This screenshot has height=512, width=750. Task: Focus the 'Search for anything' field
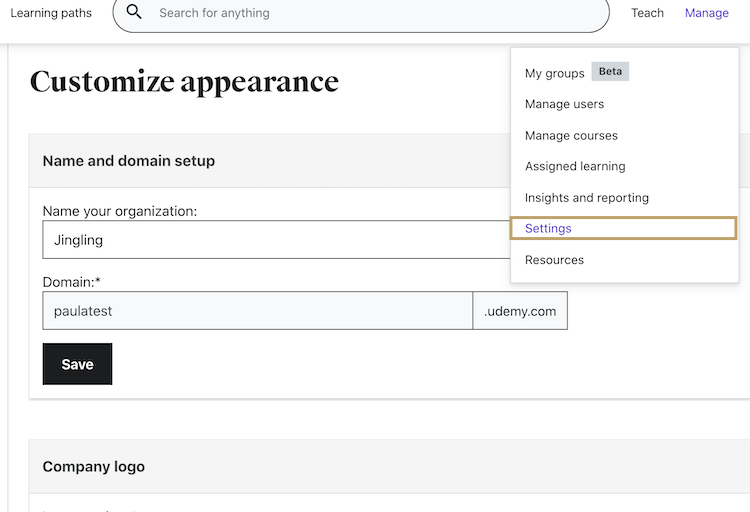click(x=370, y=14)
